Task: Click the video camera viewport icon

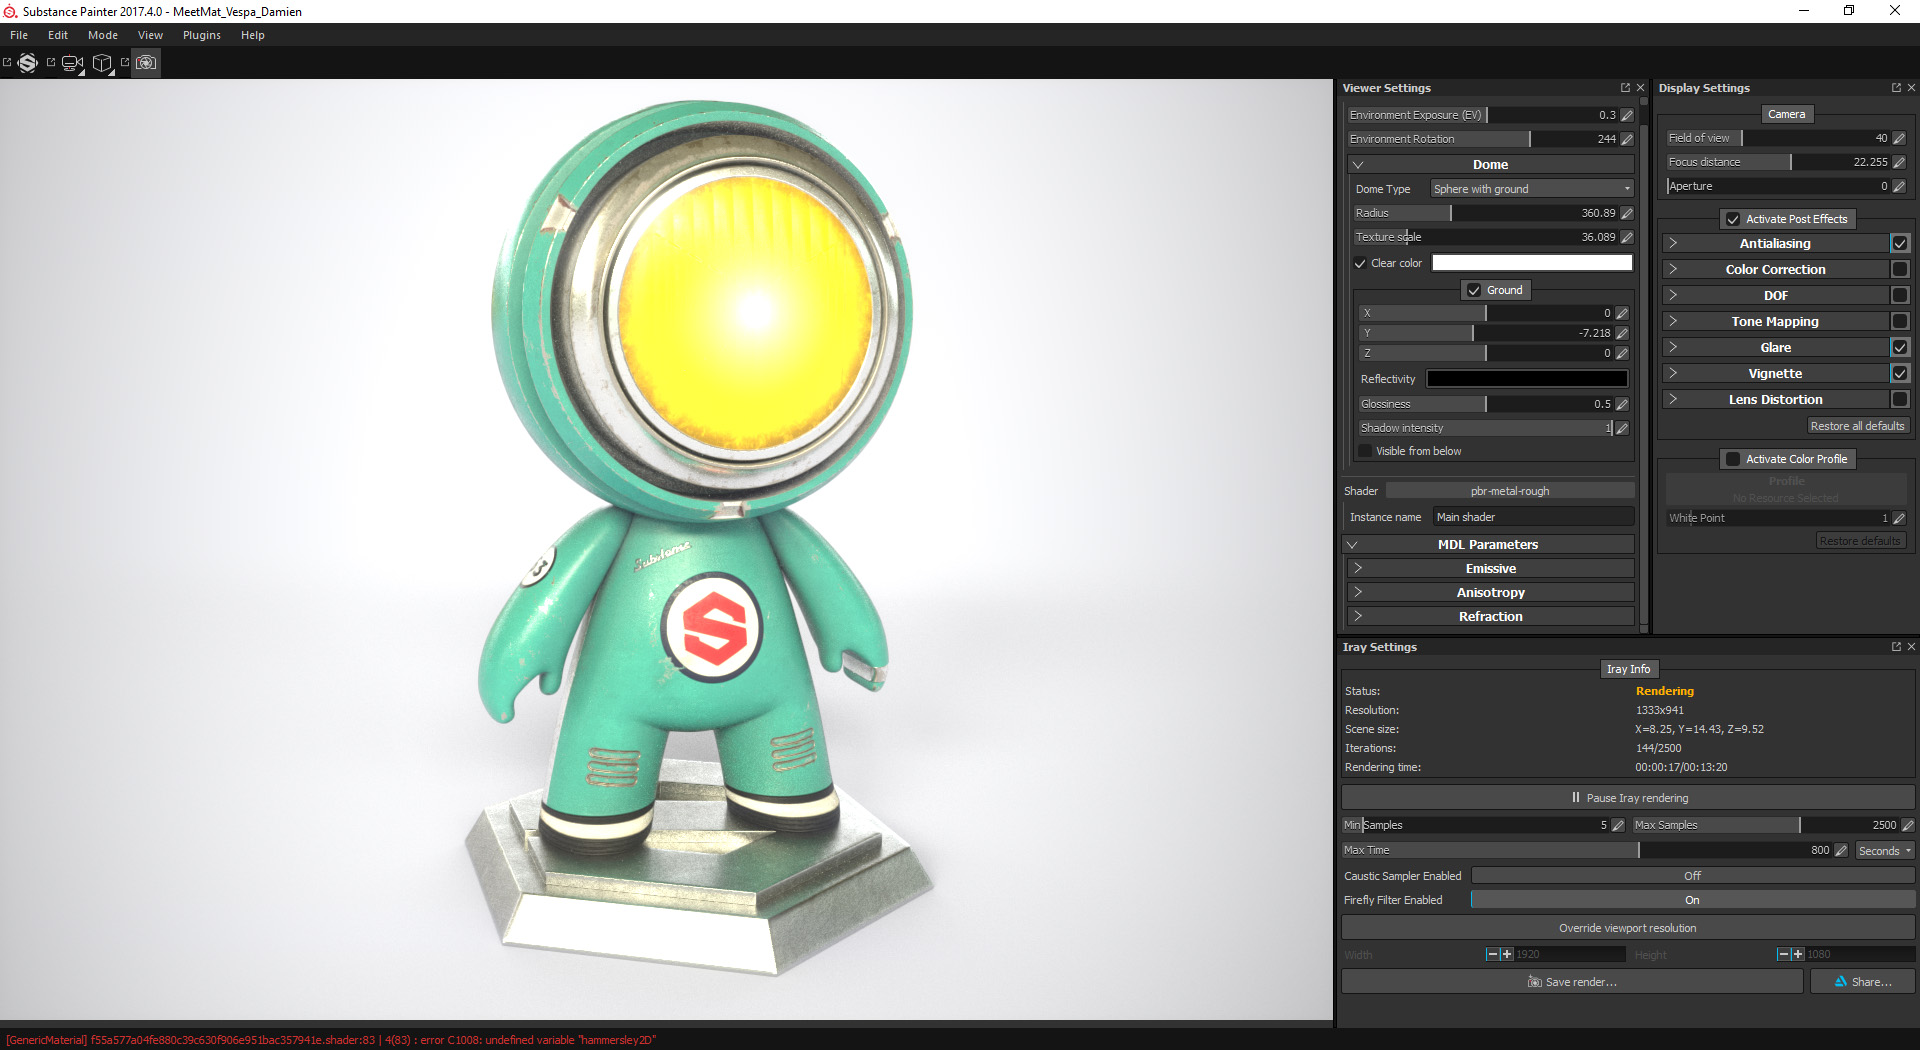Action: tap(70, 62)
